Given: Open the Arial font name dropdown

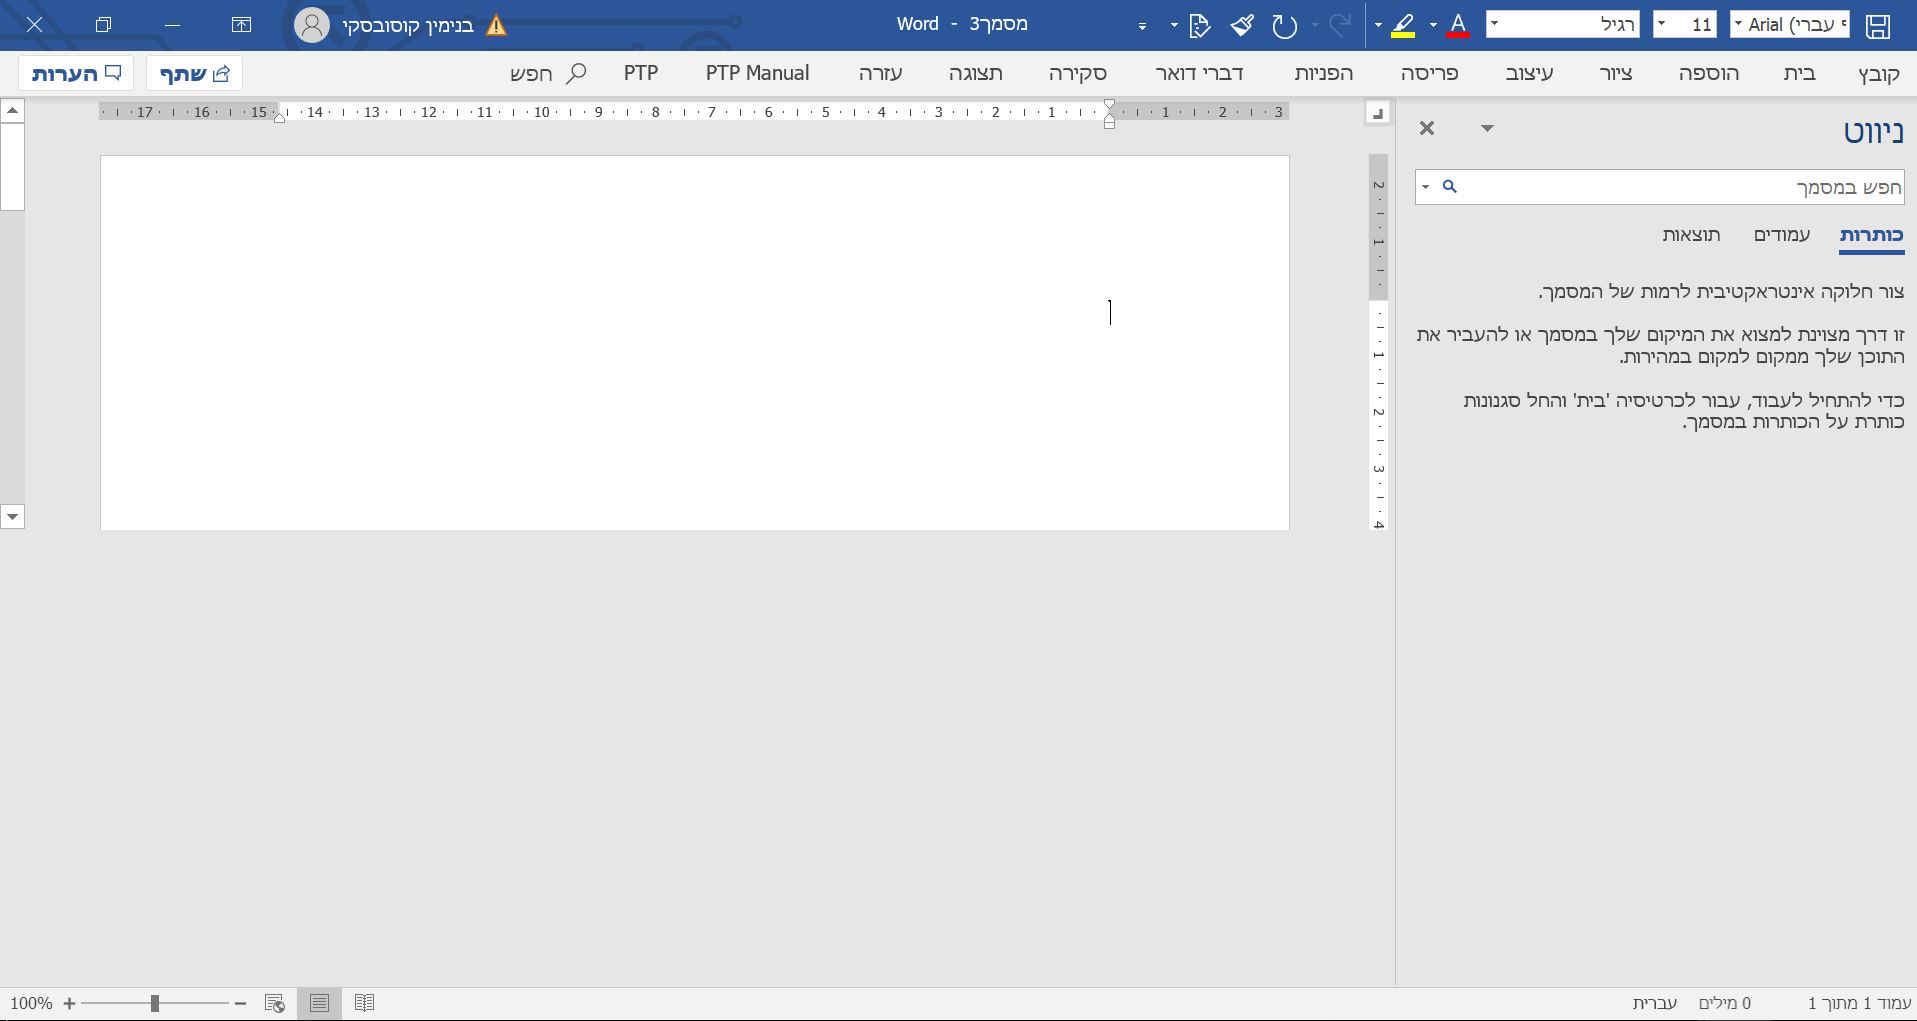Looking at the screenshot, I should coord(1739,25).
